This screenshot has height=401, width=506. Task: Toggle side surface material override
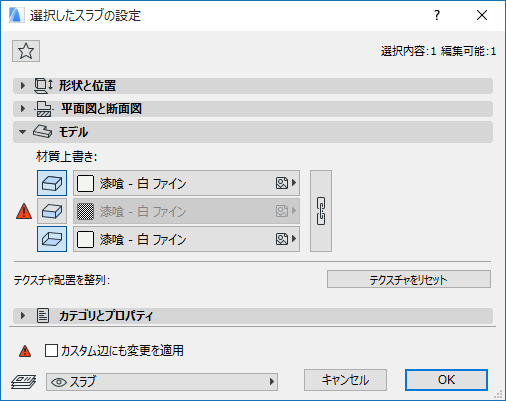click(52, 211)
